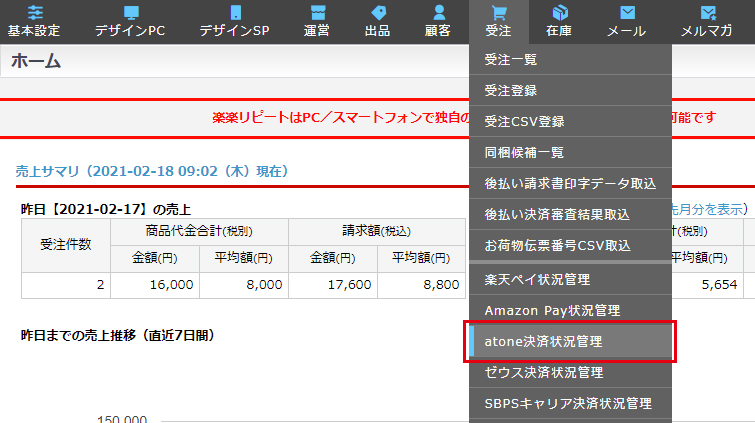Screen dimensions: 755x423
Task: Click the 売上サマリ heading link
Action: pyautogui.click(x=152, y=171)
